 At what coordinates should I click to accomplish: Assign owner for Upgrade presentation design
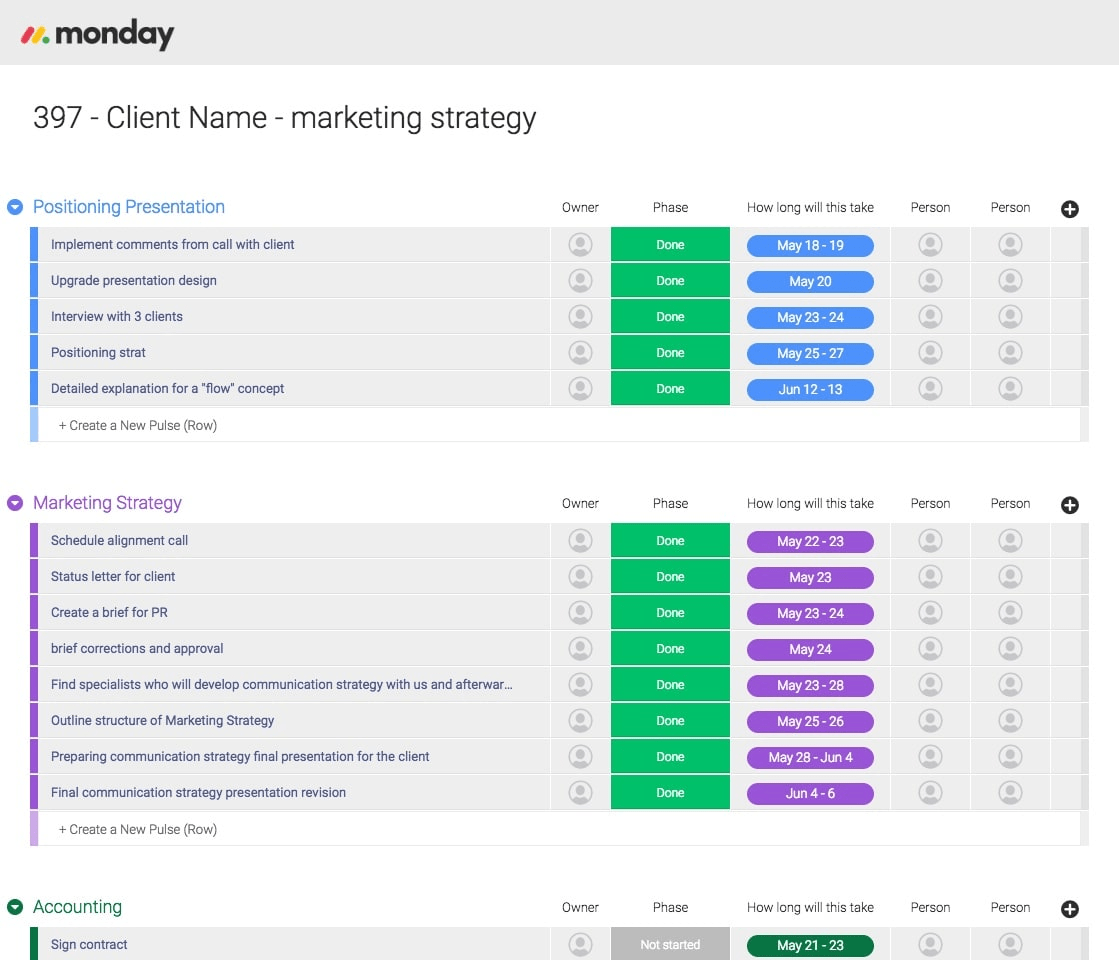coord(580,281)
